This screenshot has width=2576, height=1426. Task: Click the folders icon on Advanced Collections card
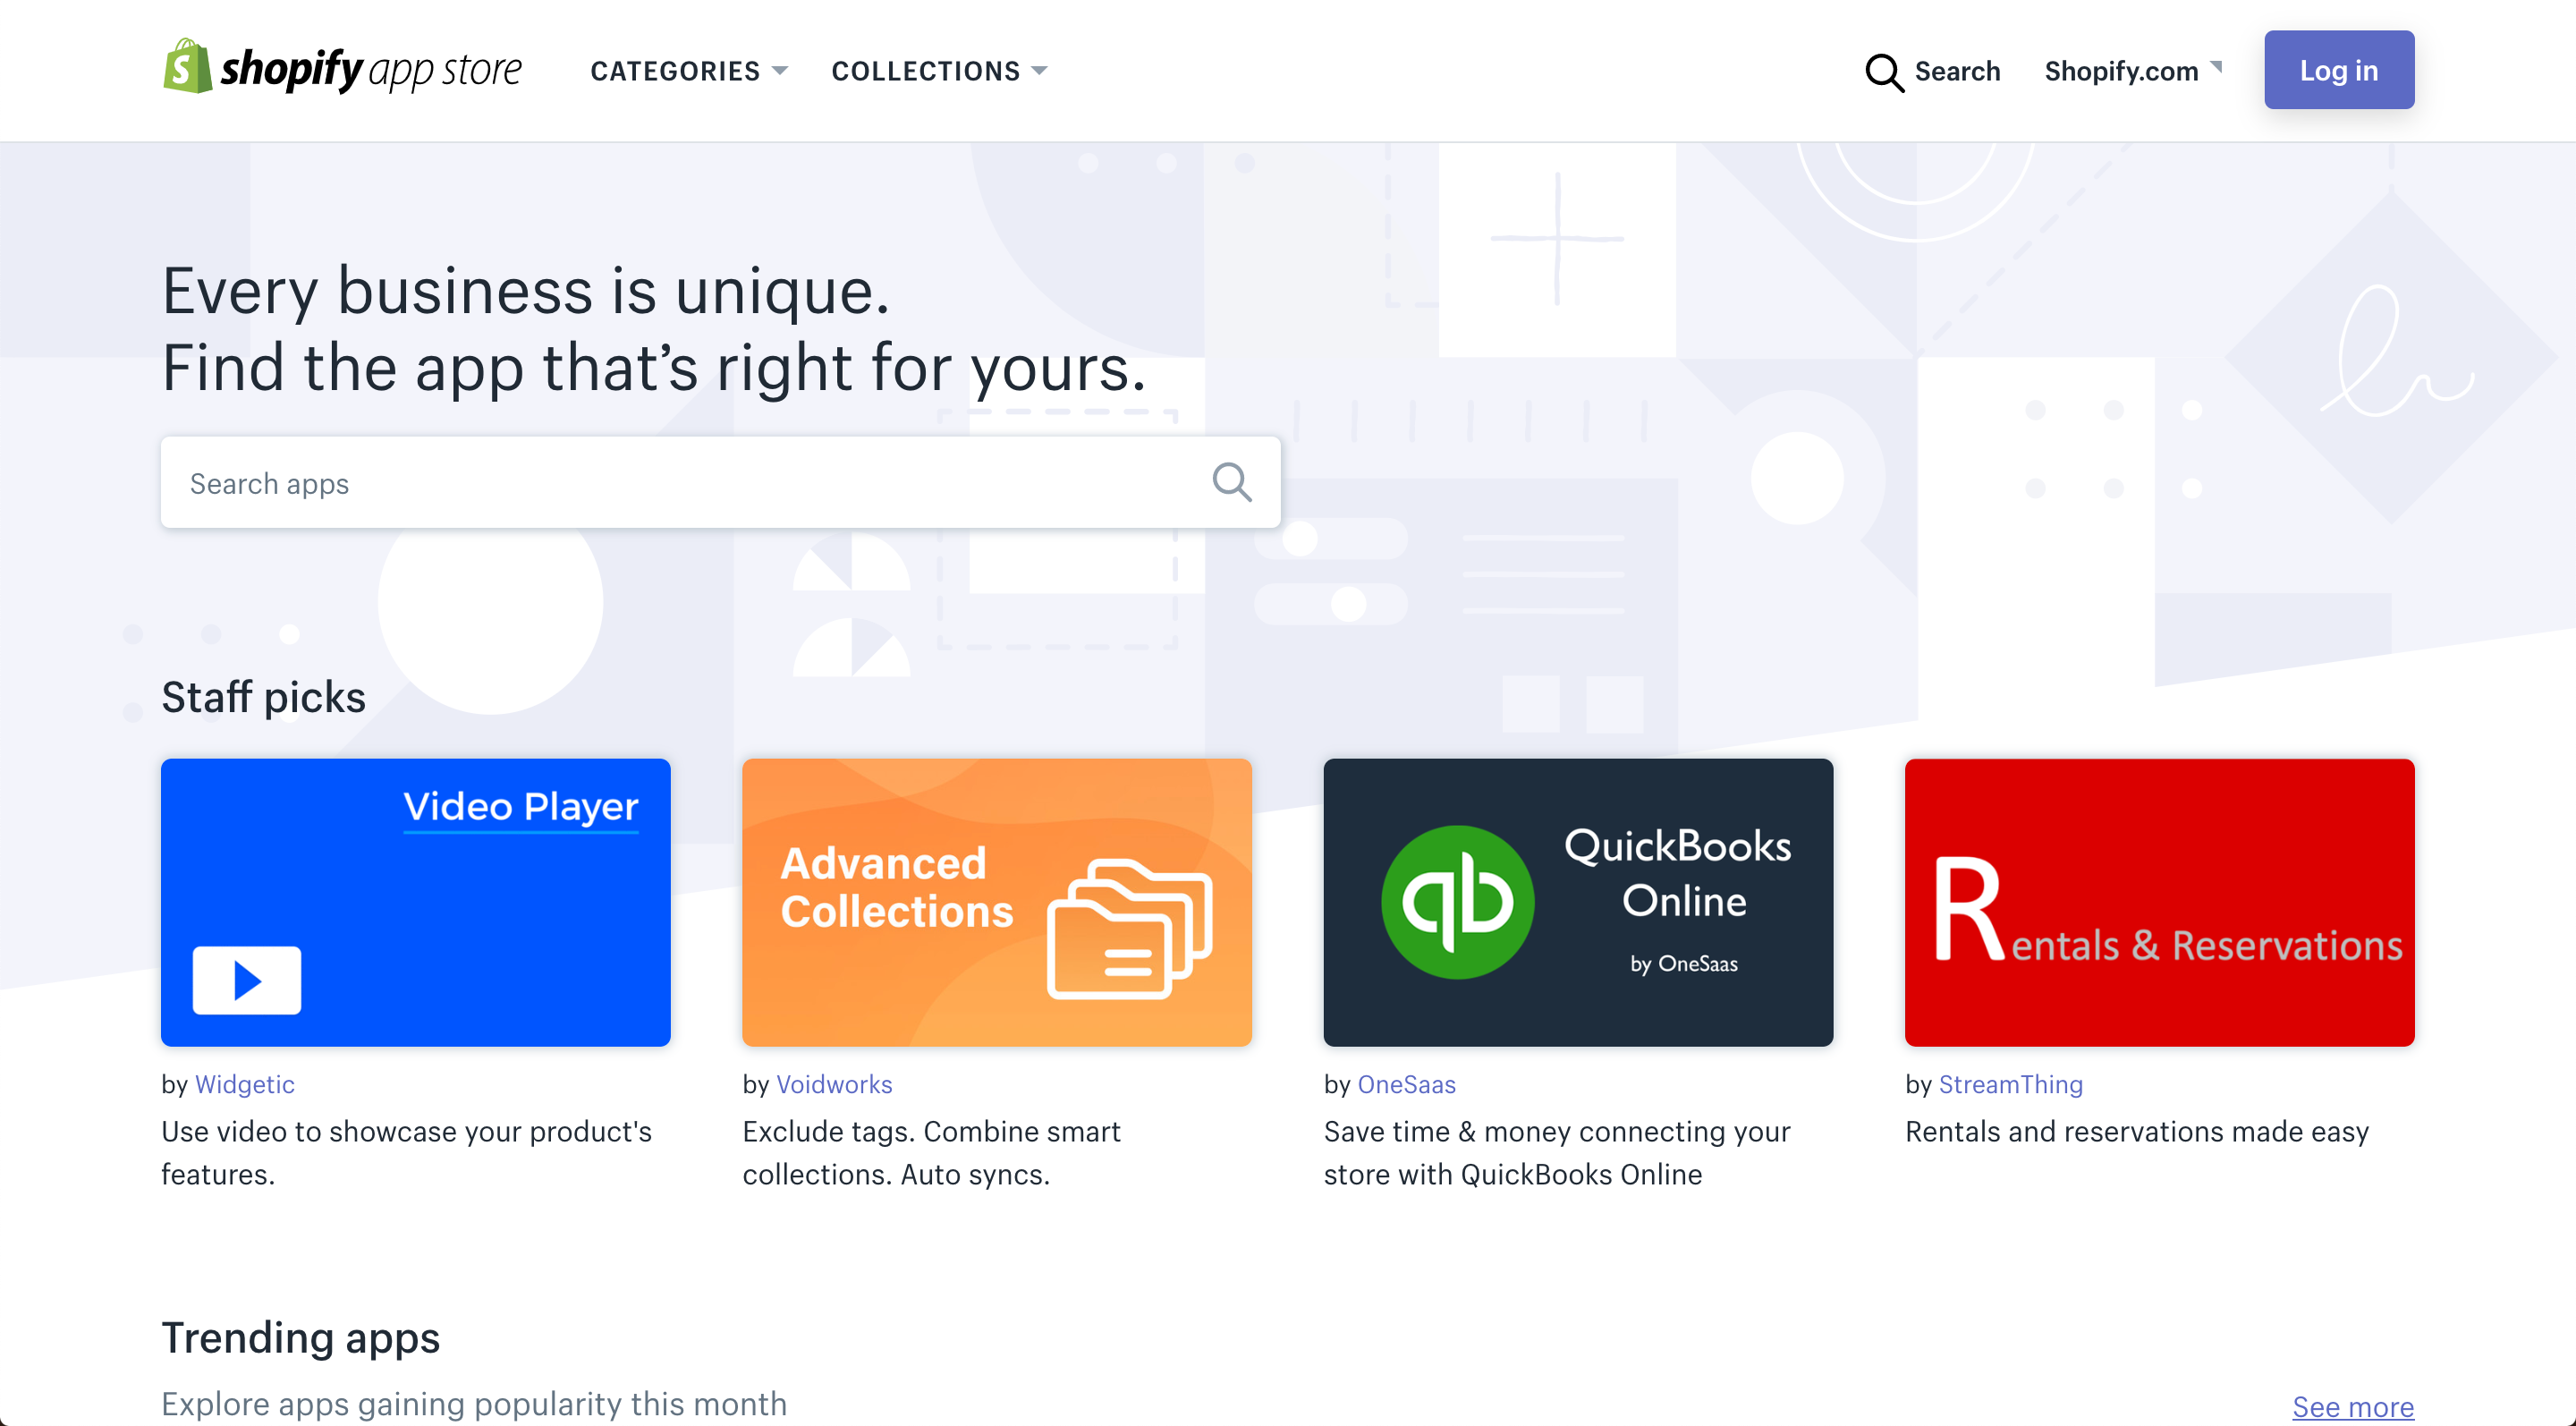[1129, 928]
